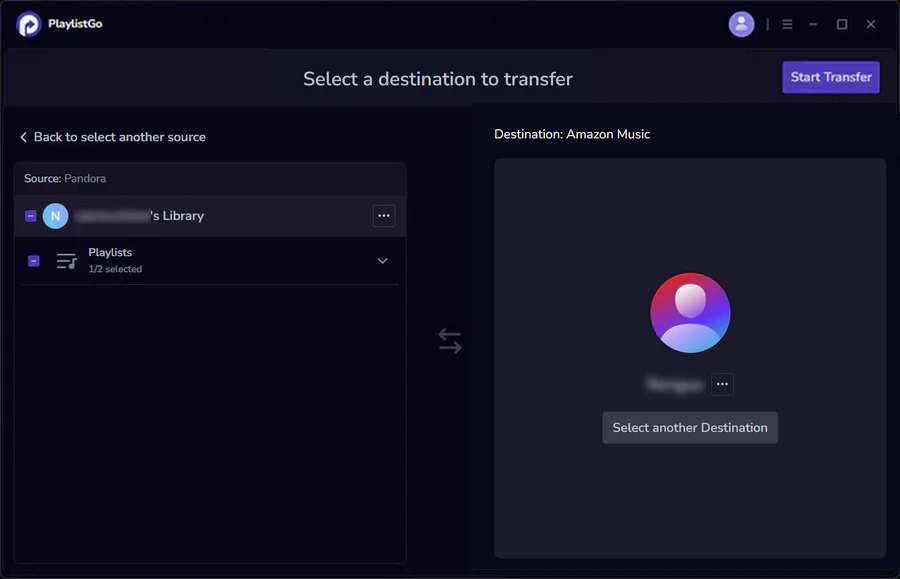Click the Start Transfer button
900x579 pixels.
tap(831, 77)
